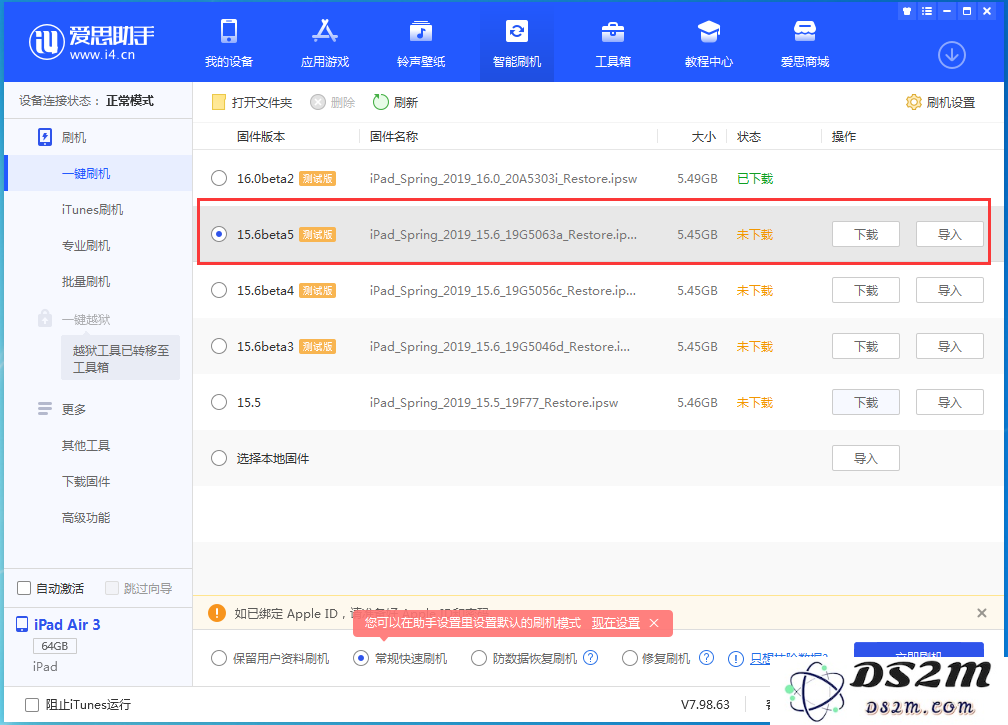Screen dimensions: 1008x725
Task: Click the 64GB storage label
Action: (x=55, y=645)
